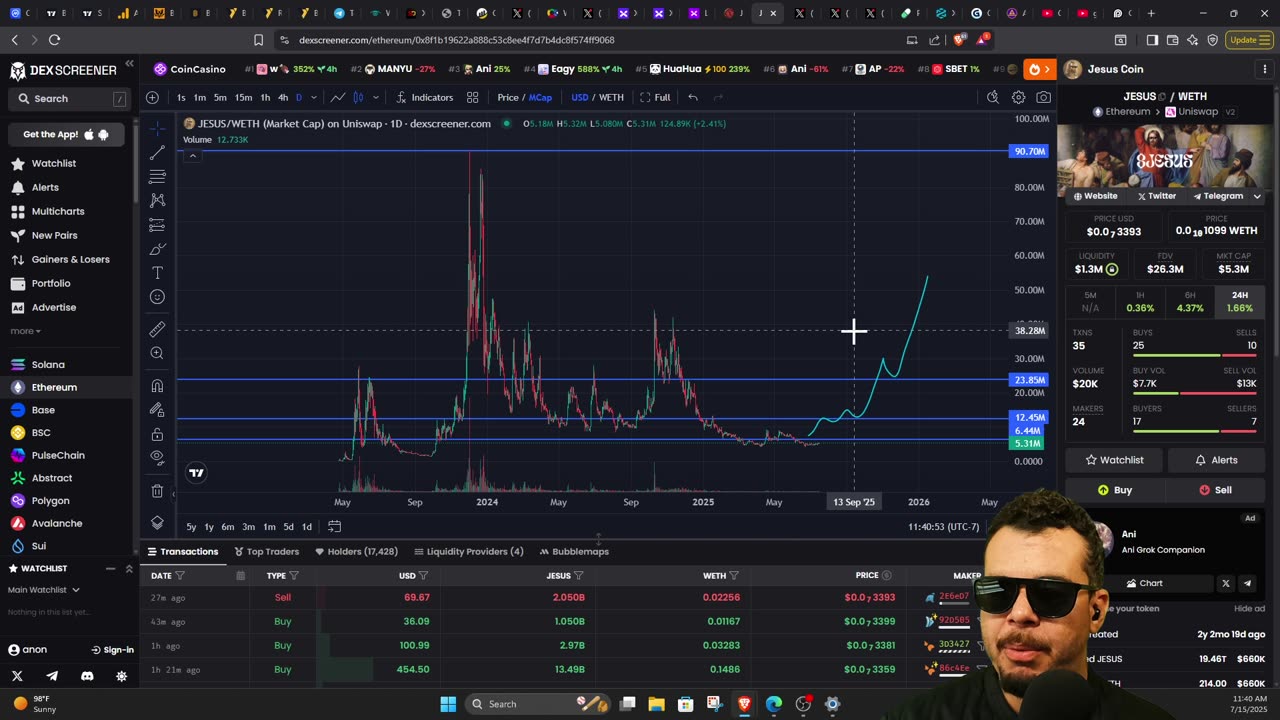
Task: Switch to the Top Traders tab
Action: click(267, 551)
